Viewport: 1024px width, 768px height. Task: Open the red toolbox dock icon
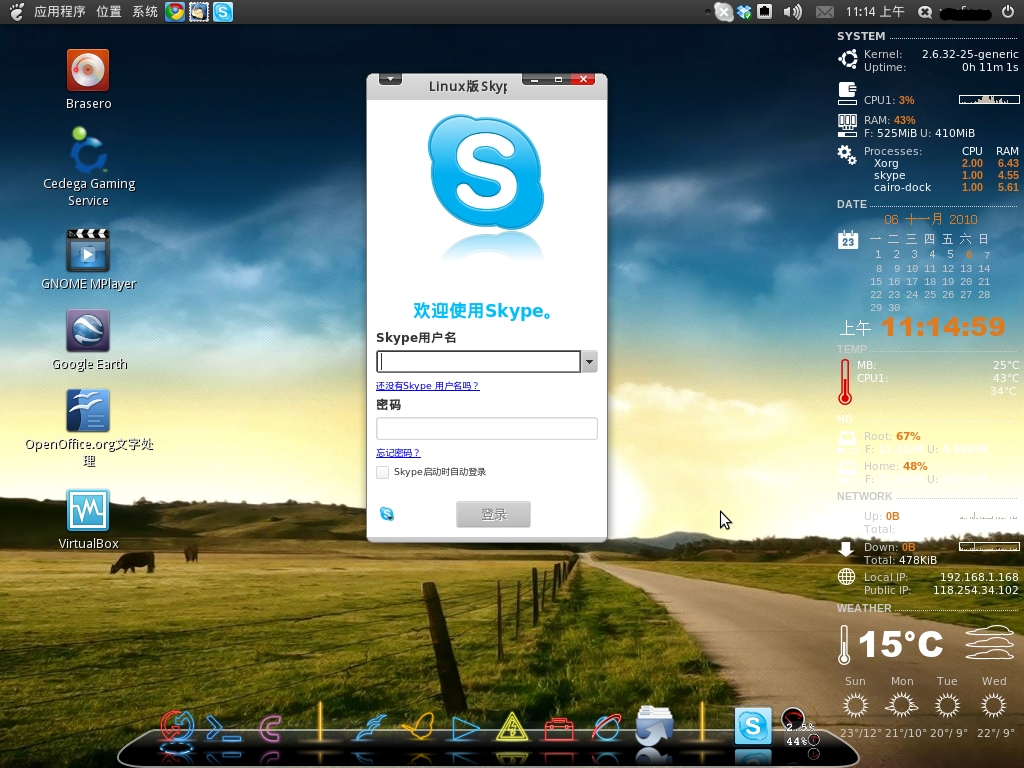click(x=559, y=729)
